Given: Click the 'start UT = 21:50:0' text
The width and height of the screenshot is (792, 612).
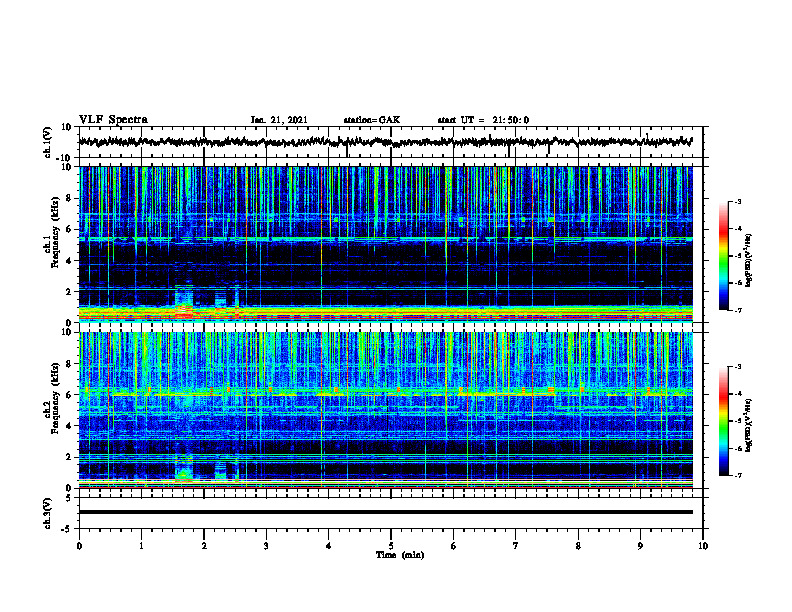Looking at the screenshot, I should (x=483, y=120).
